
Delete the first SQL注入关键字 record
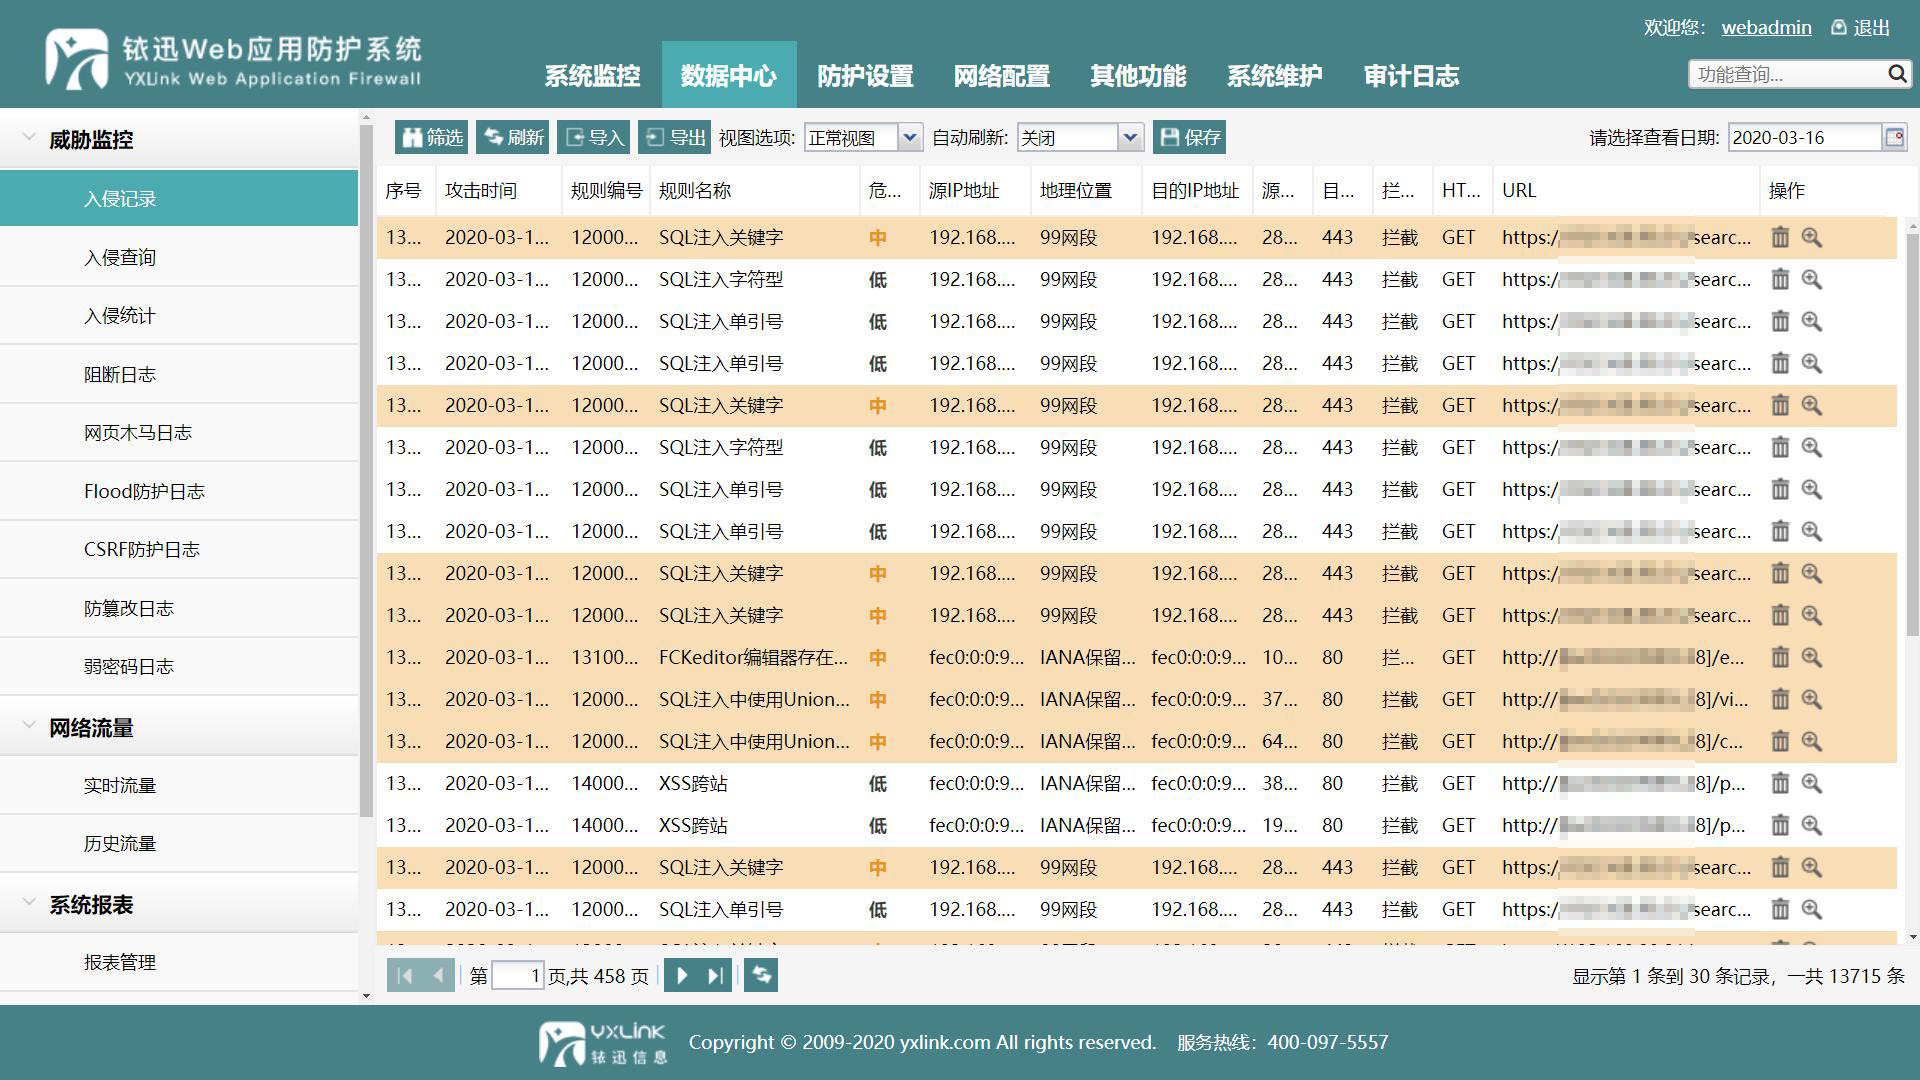[1780, 237]
